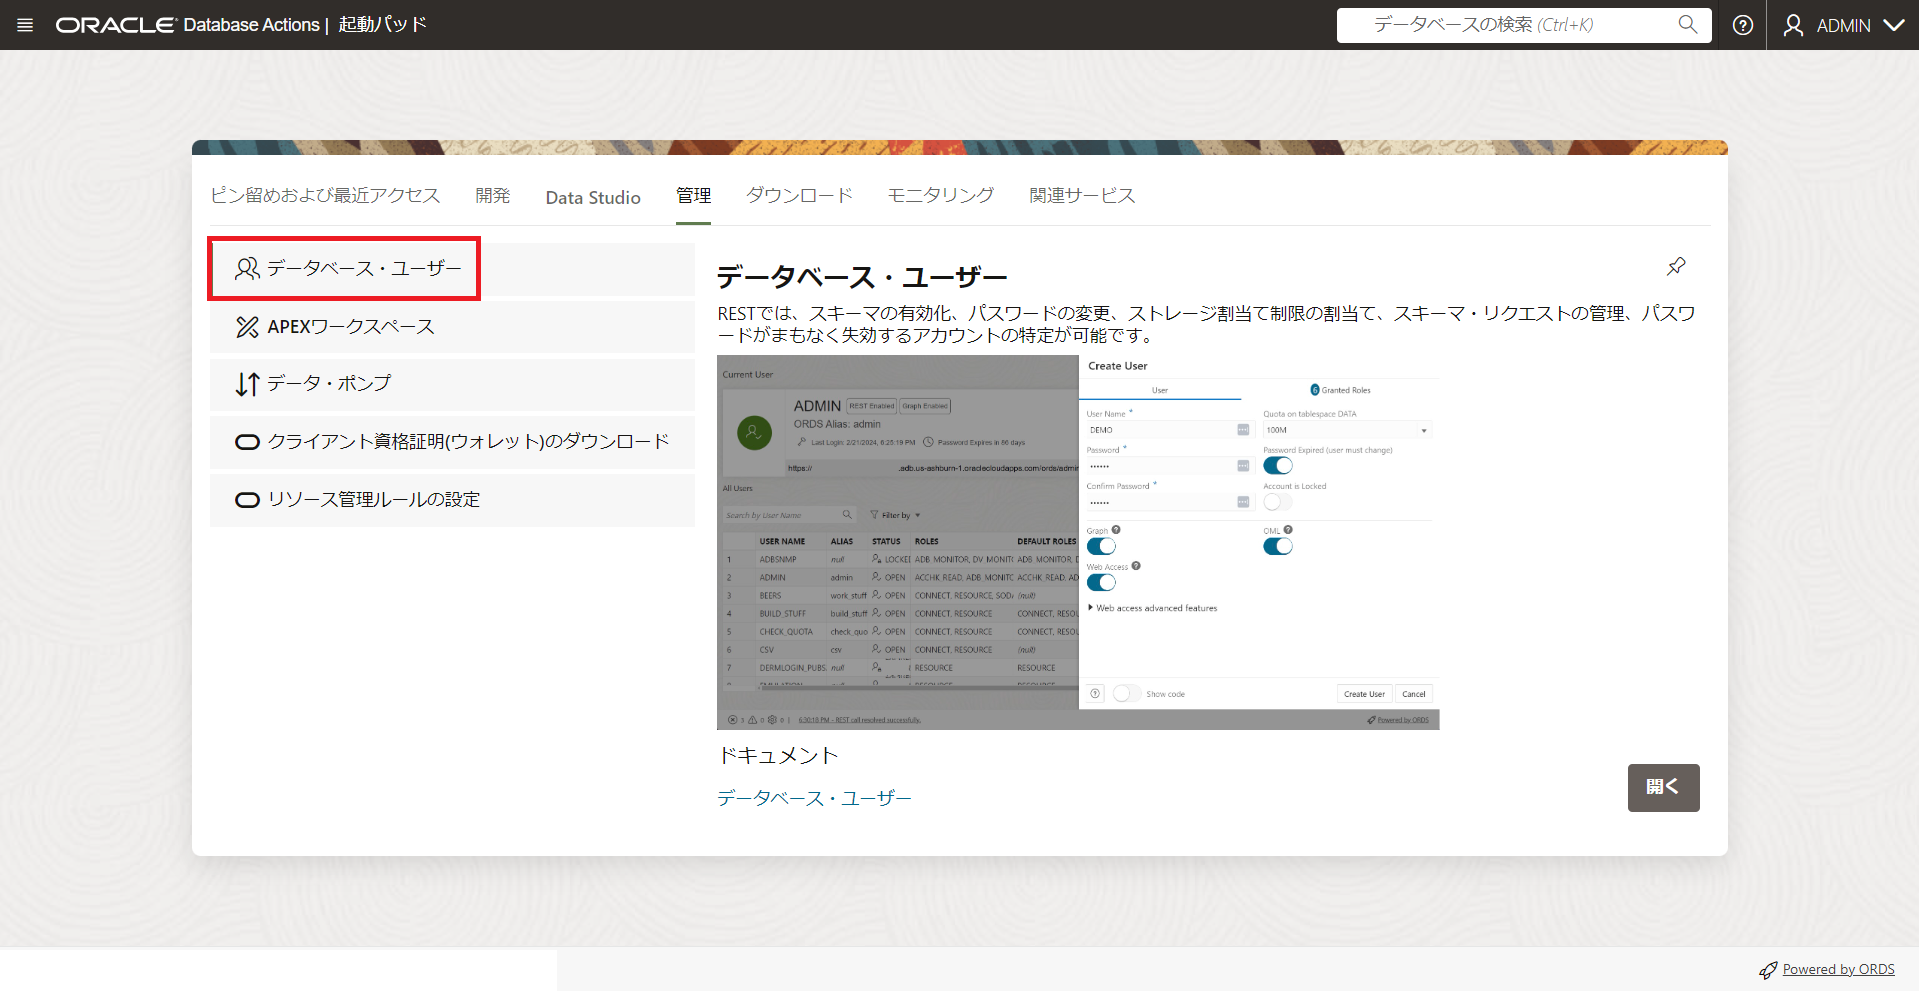
Task: Open the モニタリング tab
Action: (x=939, y=195)
